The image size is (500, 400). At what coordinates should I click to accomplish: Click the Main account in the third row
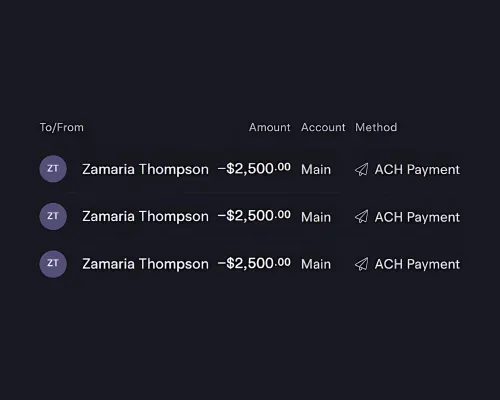point(316,264)
